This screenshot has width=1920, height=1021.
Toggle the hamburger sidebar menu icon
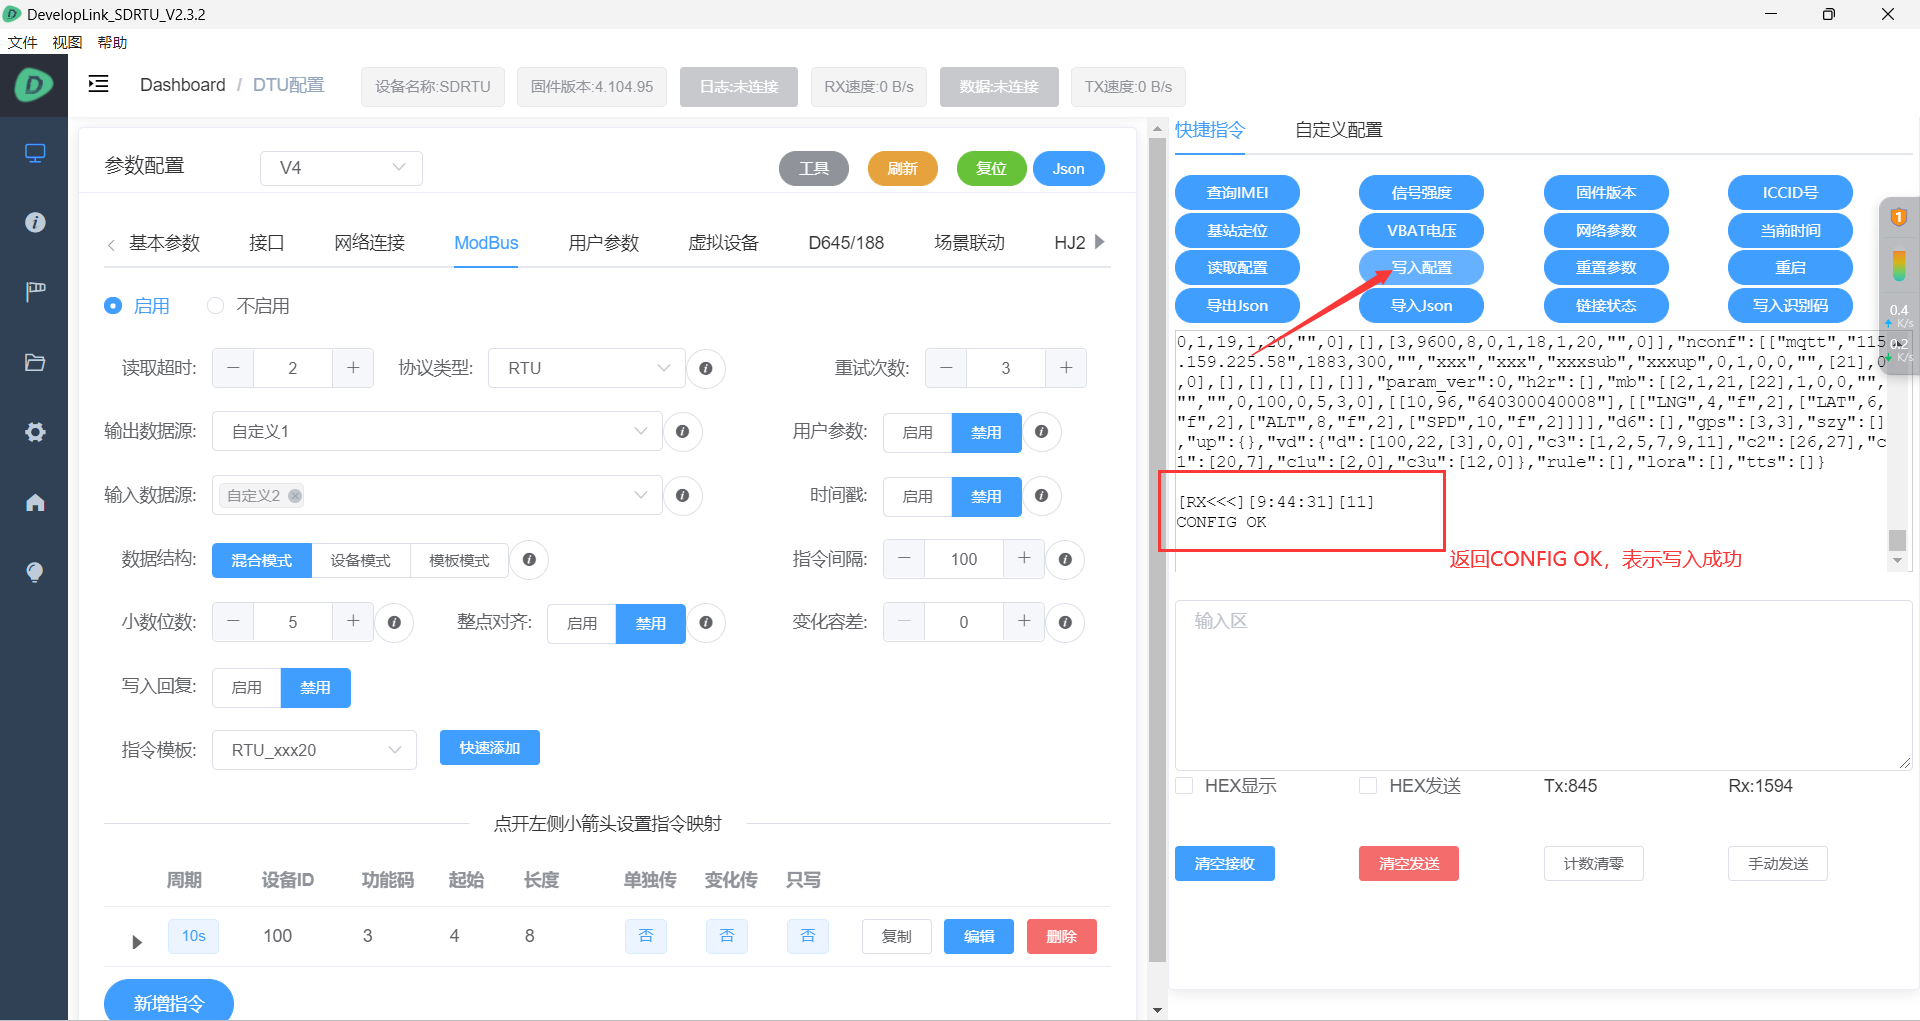[x=98, y=84]
